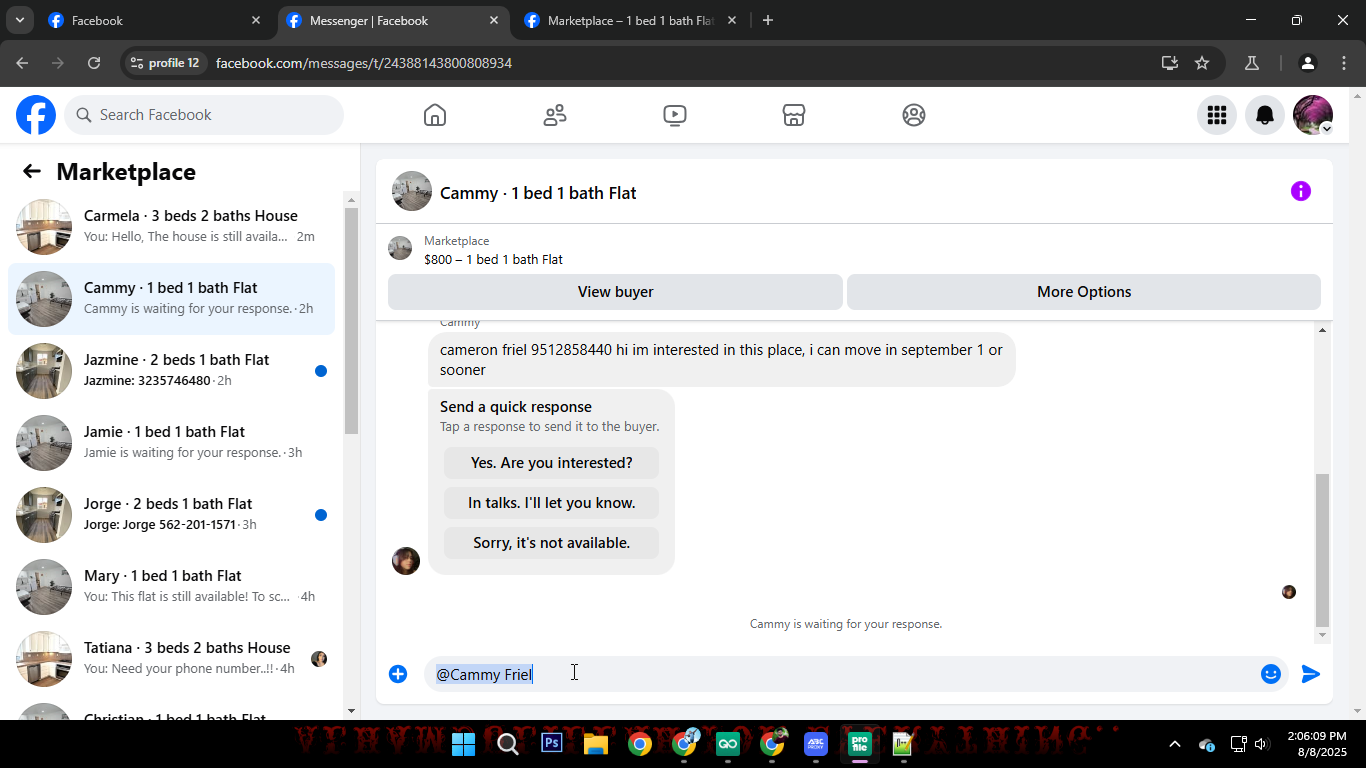Click the "Cammy is waiting for your response." status text

[x=846, y=624]
